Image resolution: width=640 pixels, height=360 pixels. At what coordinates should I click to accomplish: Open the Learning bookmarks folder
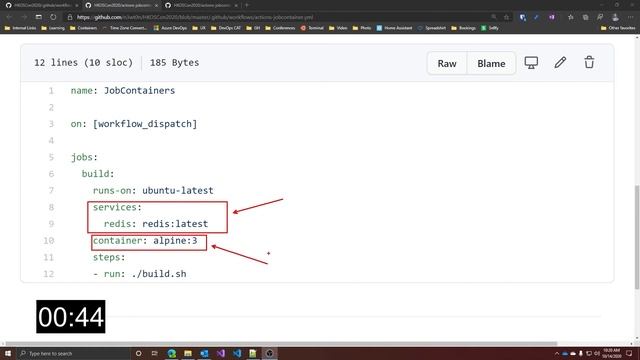[53, 28]
